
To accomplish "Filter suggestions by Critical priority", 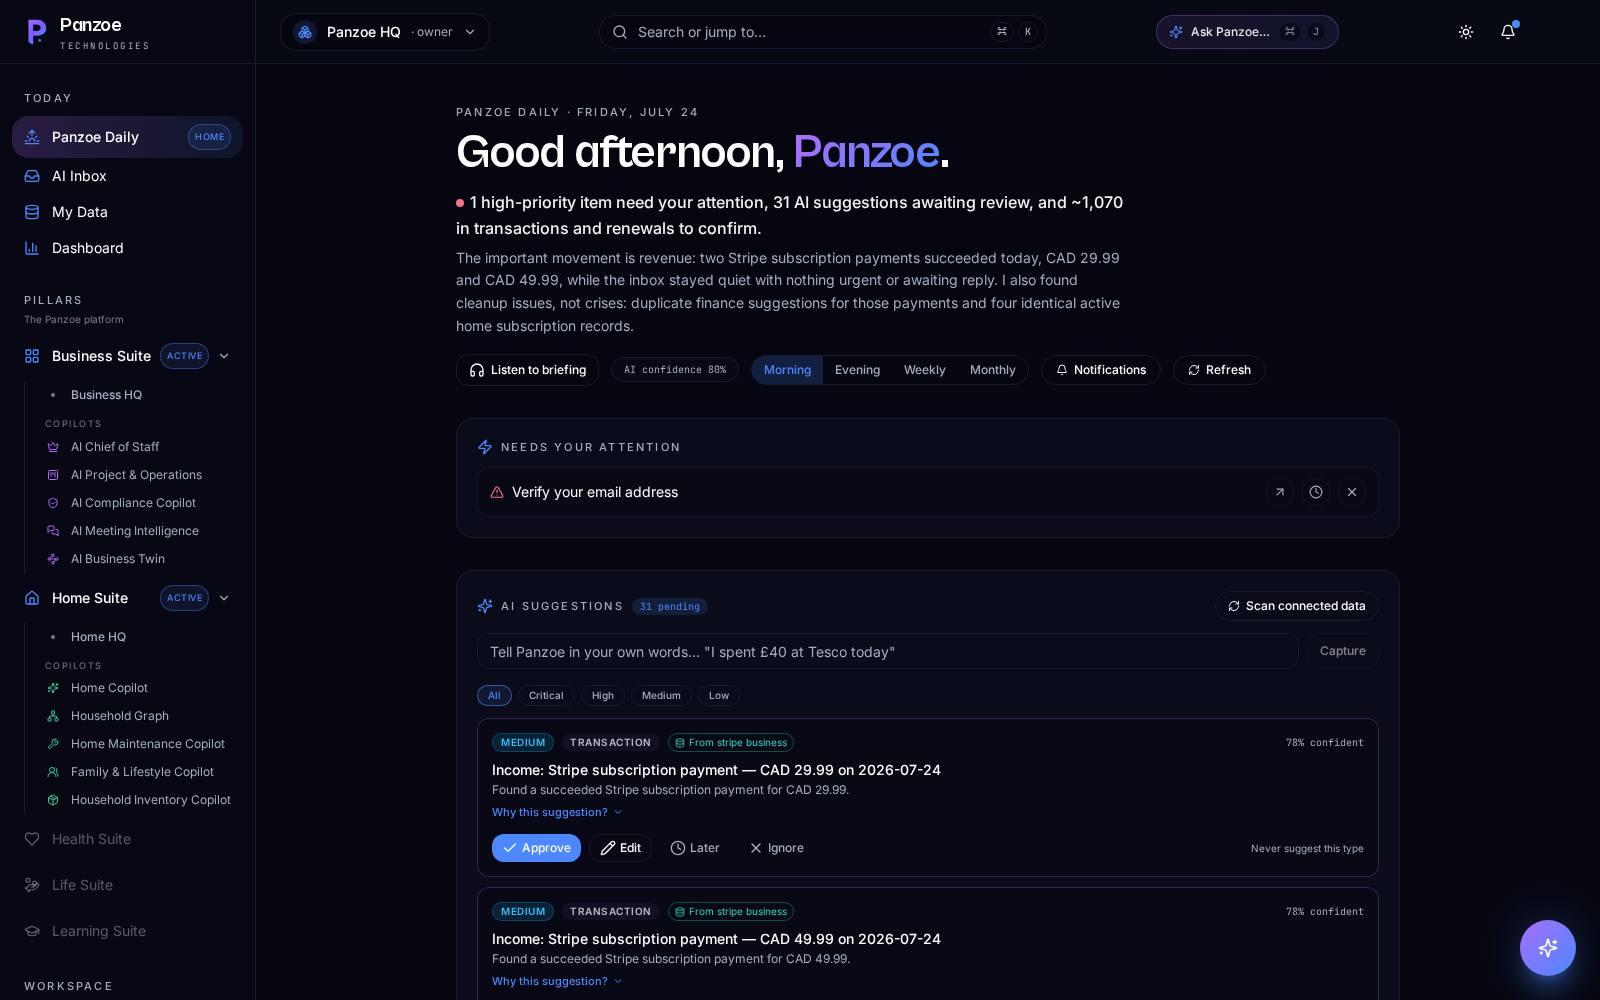I will (546, 696).
